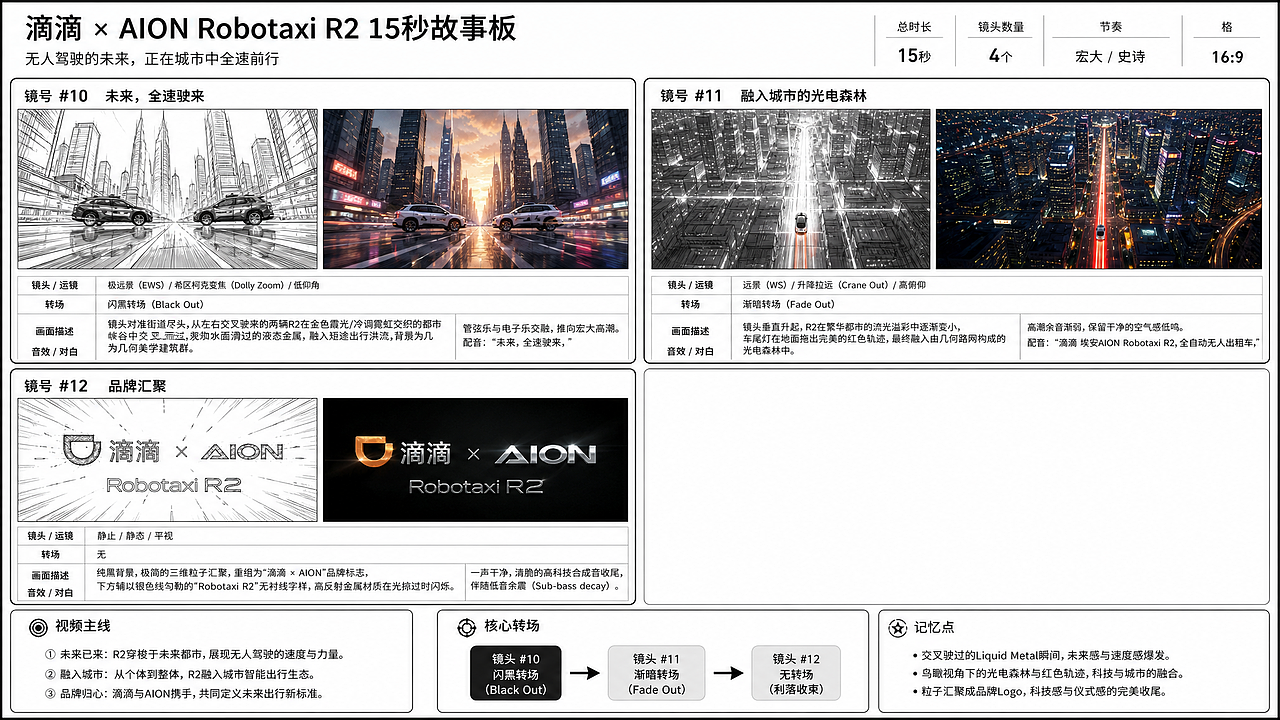1280x720 pixels.
Task: Click heading 镜号 #11 融入城市的光电森林
Action: tap(763, 96)
